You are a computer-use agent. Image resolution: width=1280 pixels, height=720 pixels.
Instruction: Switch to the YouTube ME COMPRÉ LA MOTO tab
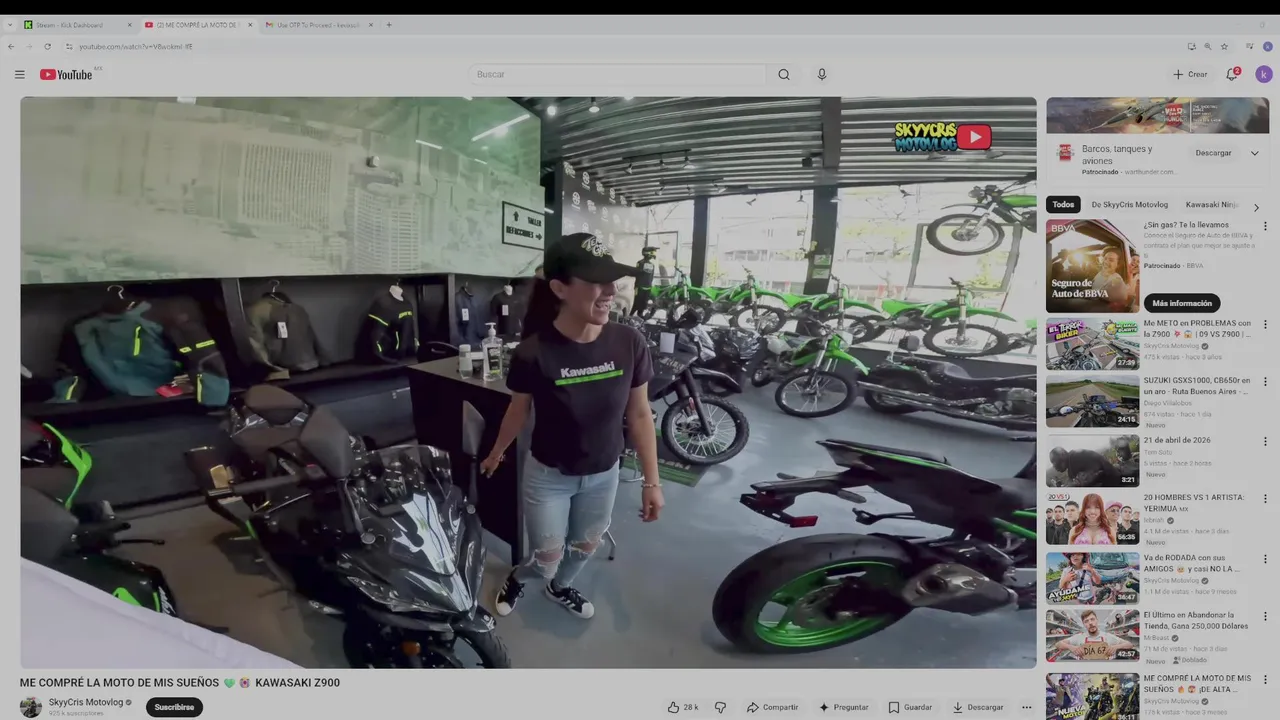coord(197,25)
